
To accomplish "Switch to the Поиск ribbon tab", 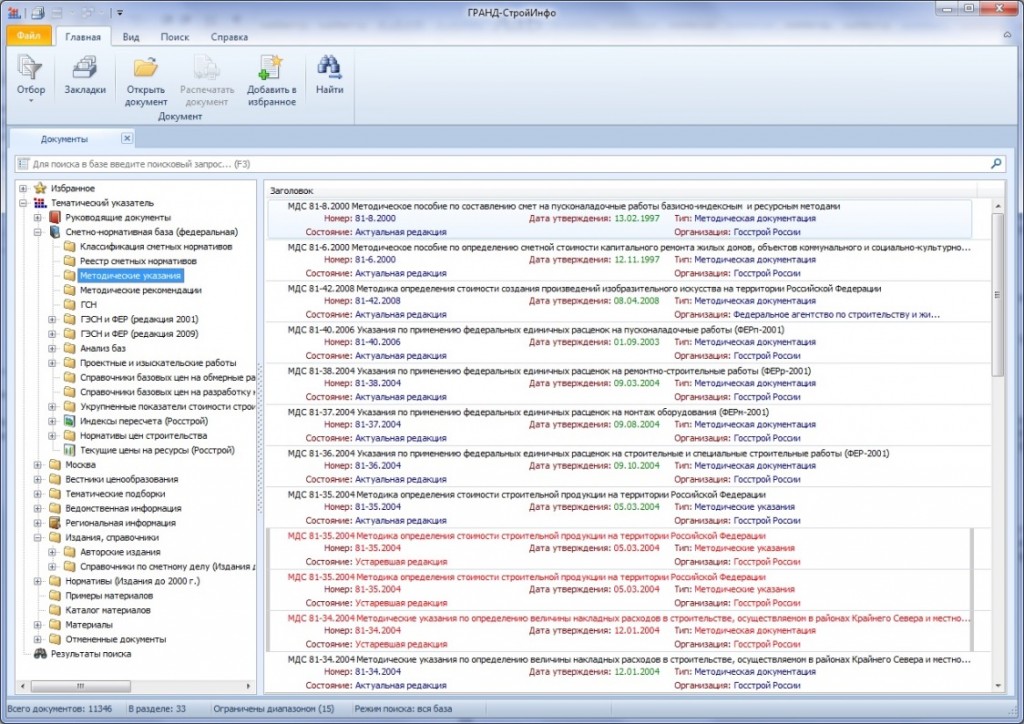I will 174,37.
